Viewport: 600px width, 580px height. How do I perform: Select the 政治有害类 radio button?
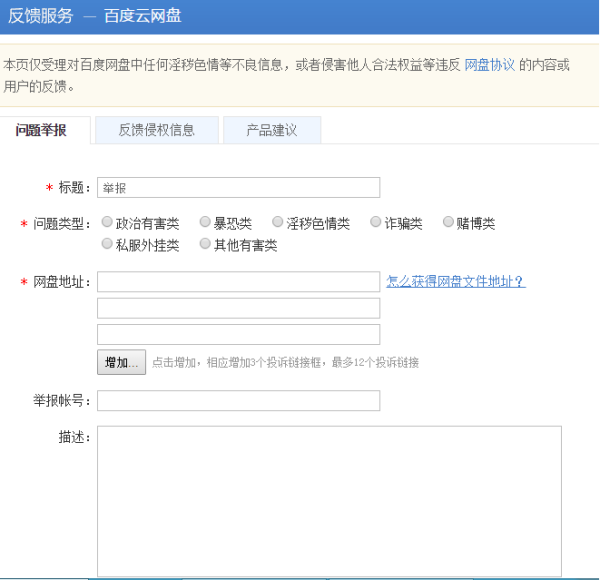(x=108, y=223)
